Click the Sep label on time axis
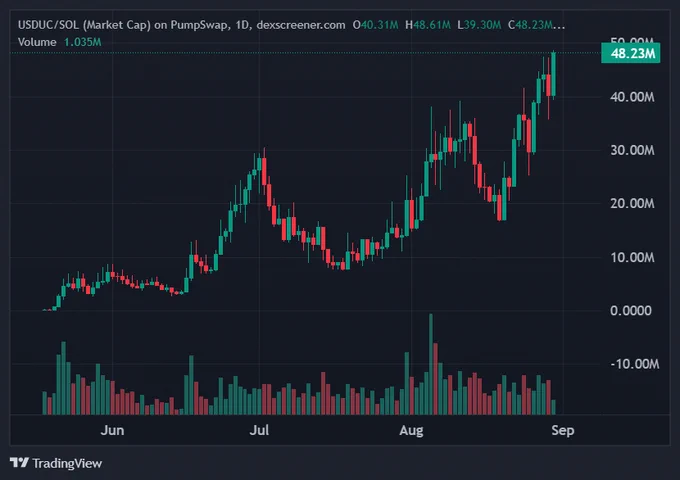This screenshot has height=480, width=680. [562, 430]
